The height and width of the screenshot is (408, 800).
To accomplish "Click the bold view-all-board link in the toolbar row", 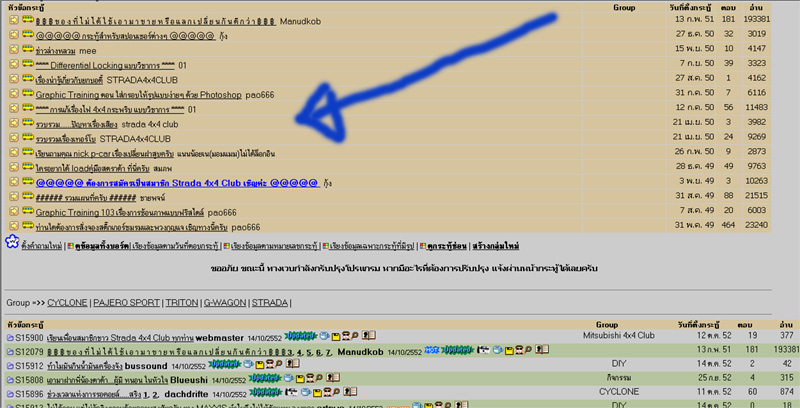I will (102, 246).
